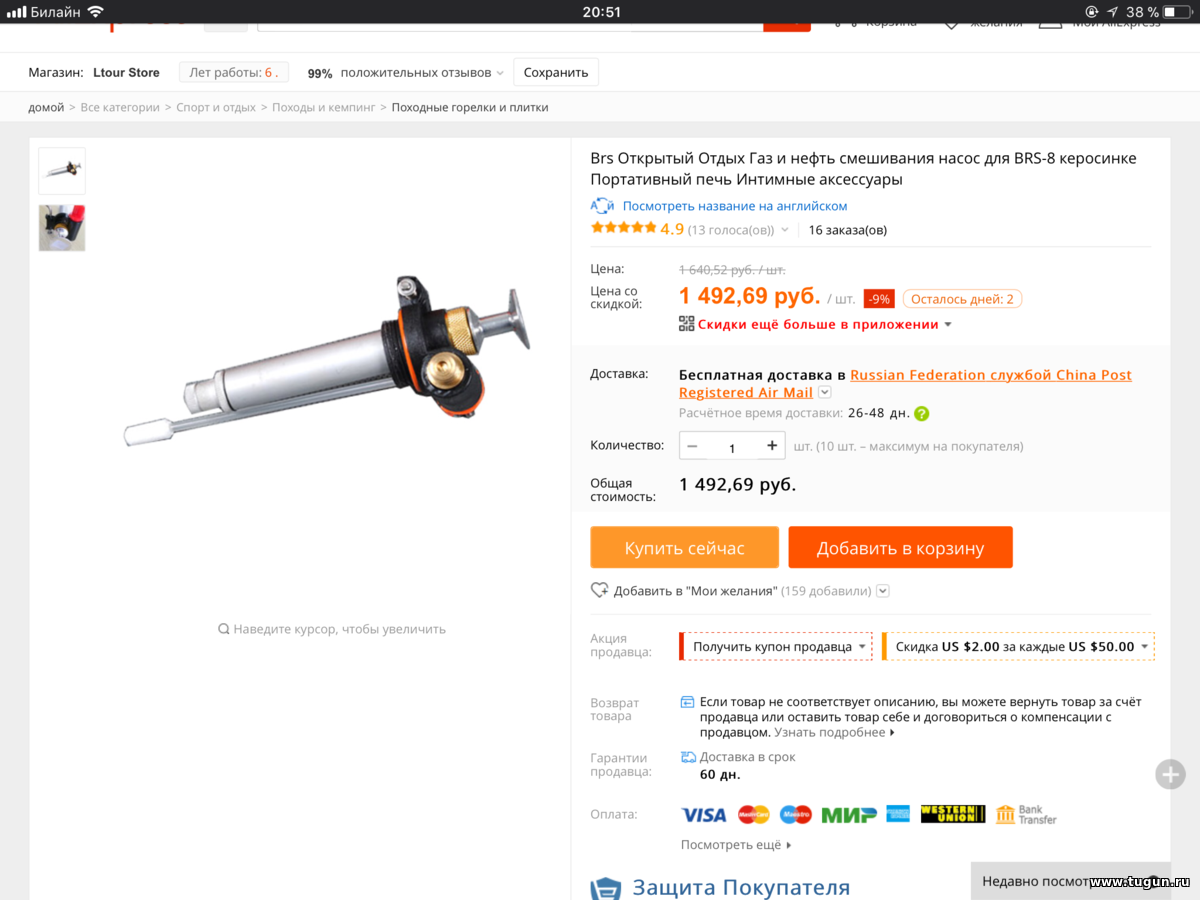
Task: Click the quantity input field
Action: [x=732, y=447]
